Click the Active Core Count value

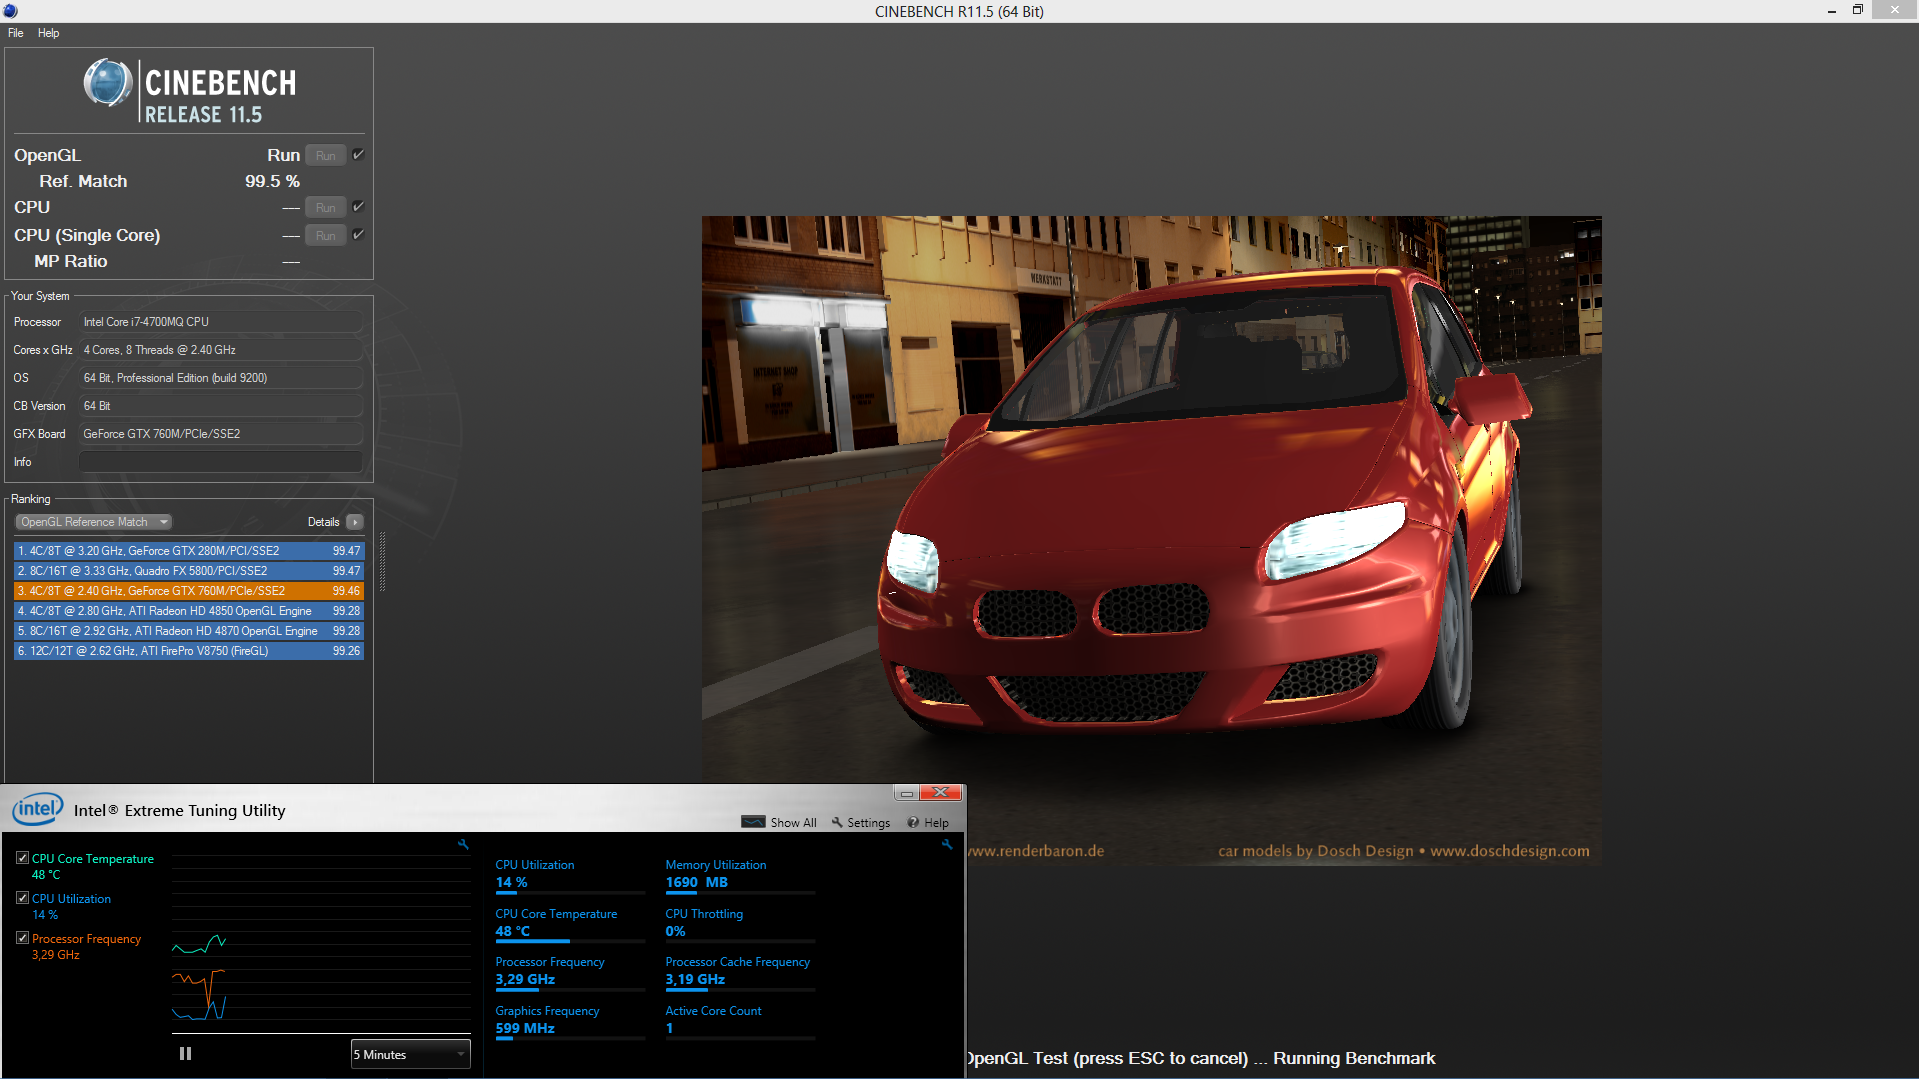coord(669,1029)
